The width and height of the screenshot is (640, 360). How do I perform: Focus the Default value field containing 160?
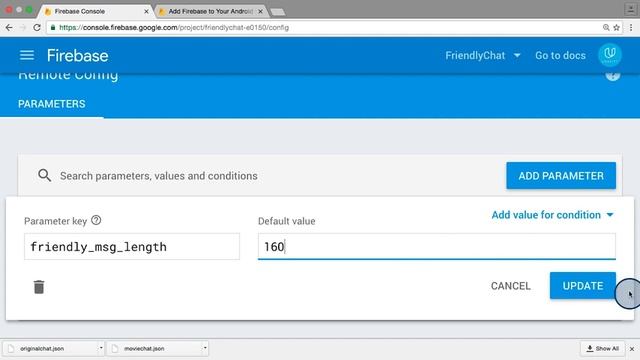coord(437,247)
